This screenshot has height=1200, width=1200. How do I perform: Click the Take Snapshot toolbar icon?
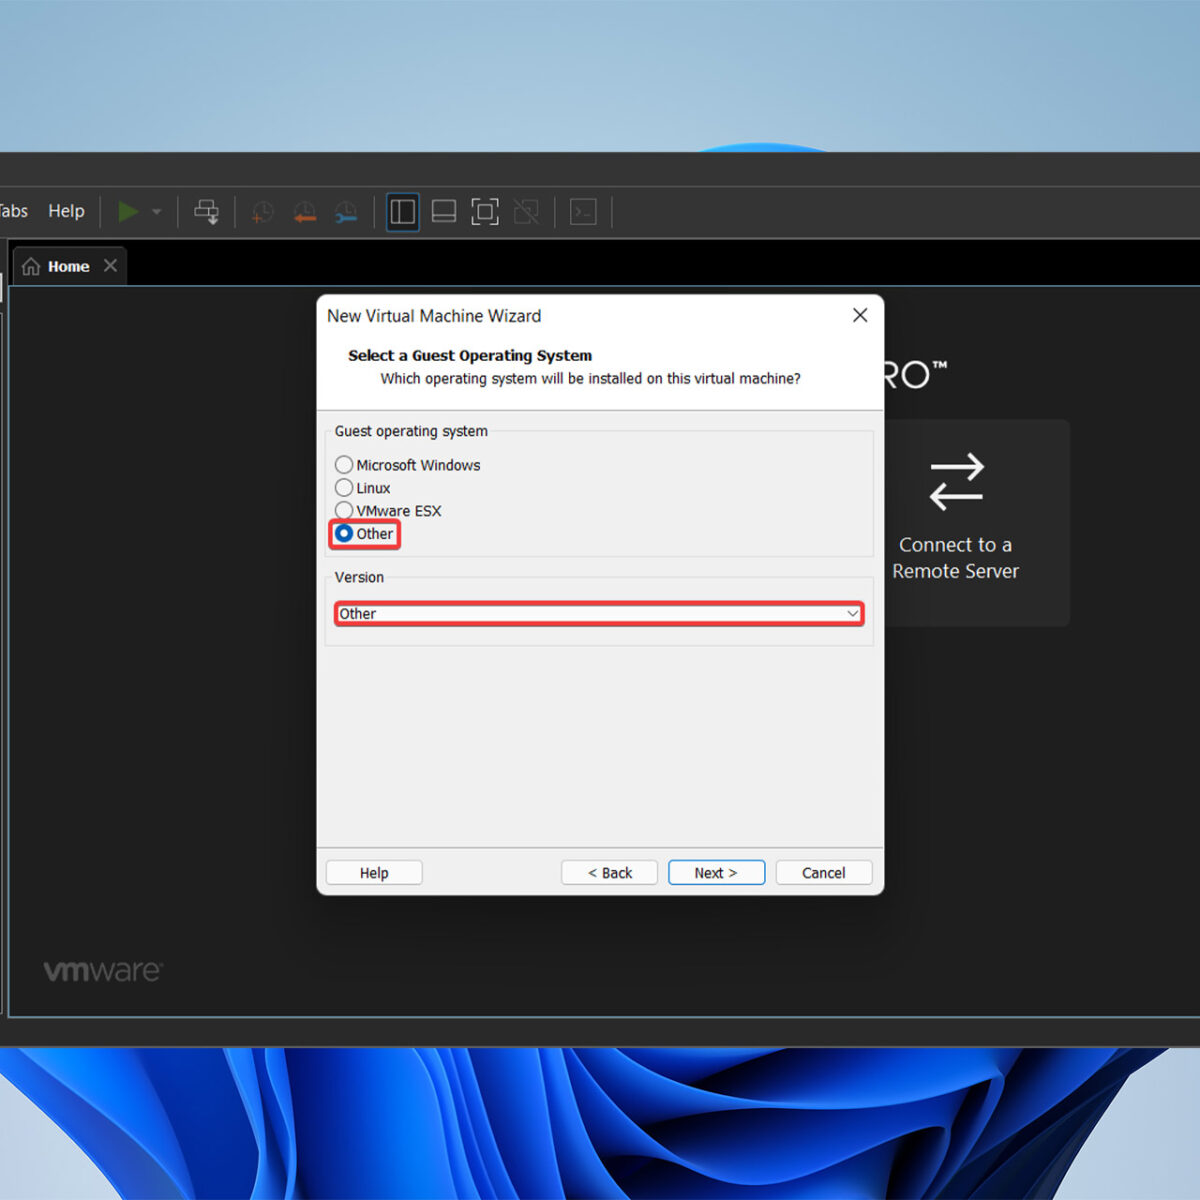coord(263,212)
